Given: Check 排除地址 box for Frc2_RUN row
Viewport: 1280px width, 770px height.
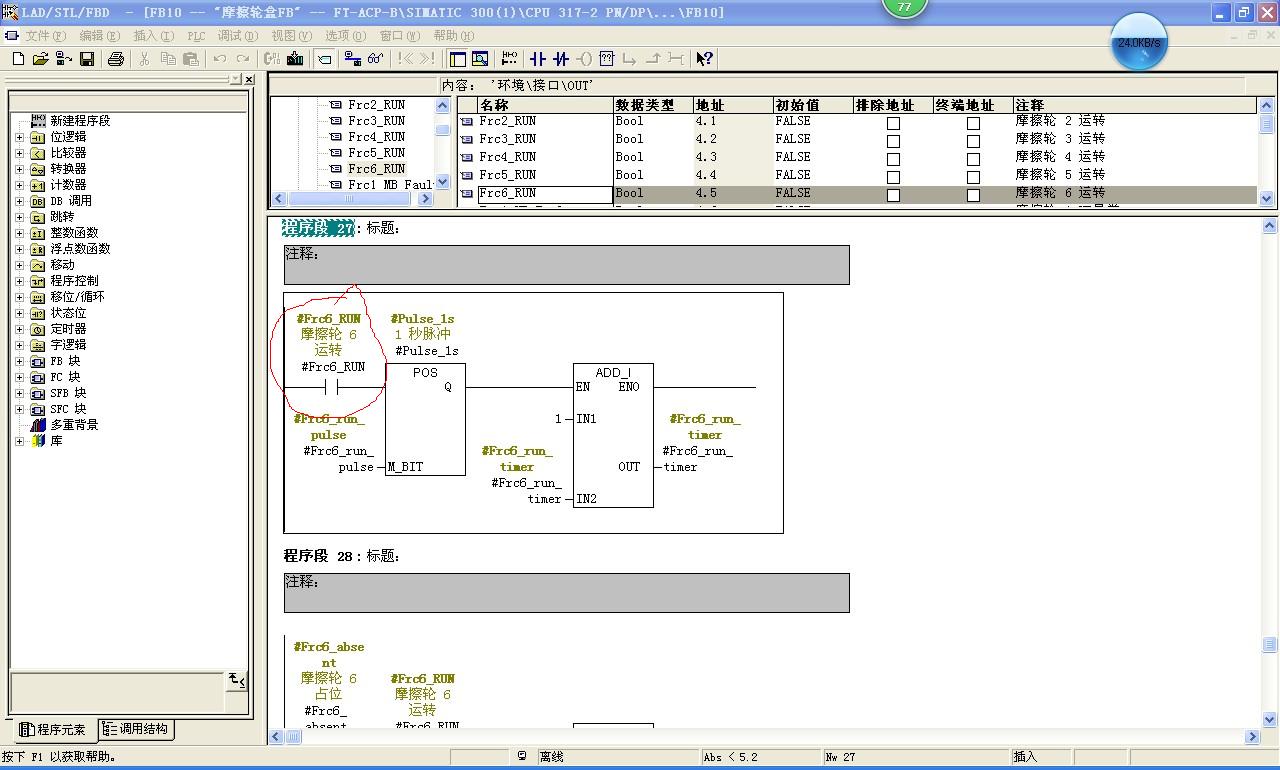Looking at the screenshot, I should (893, 124).
